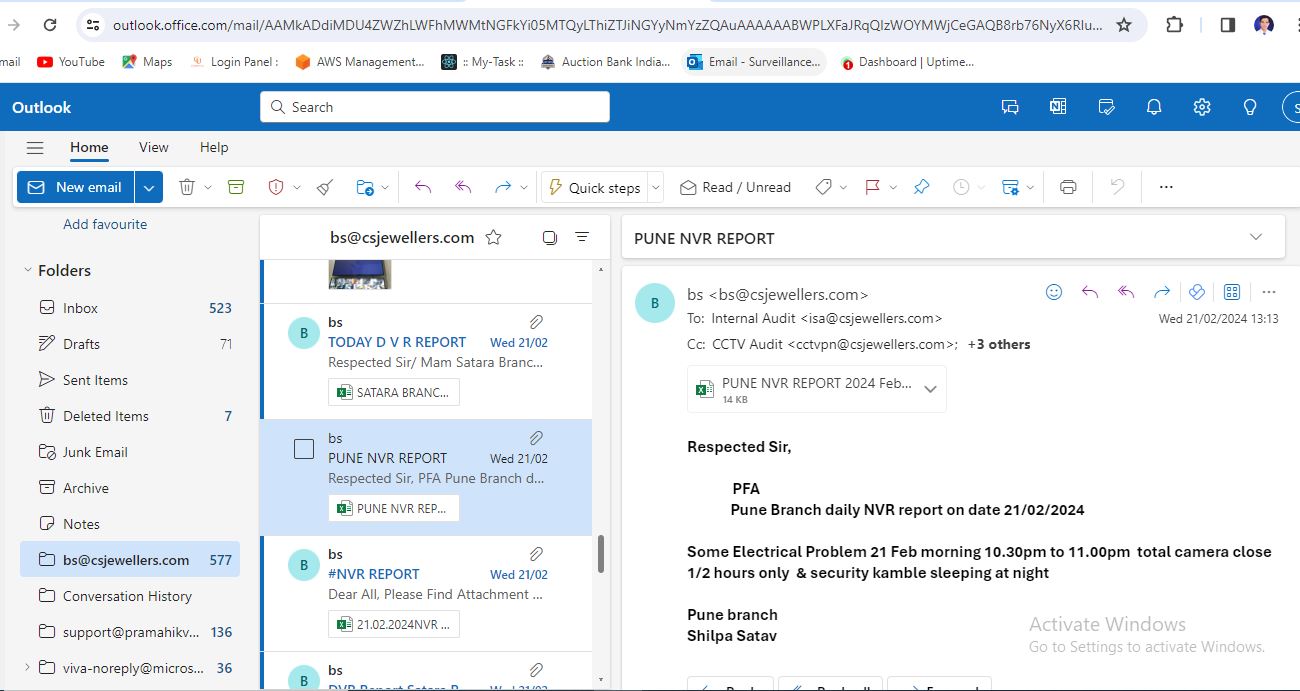Open the Sent Items folder

(x=130, y=380)
